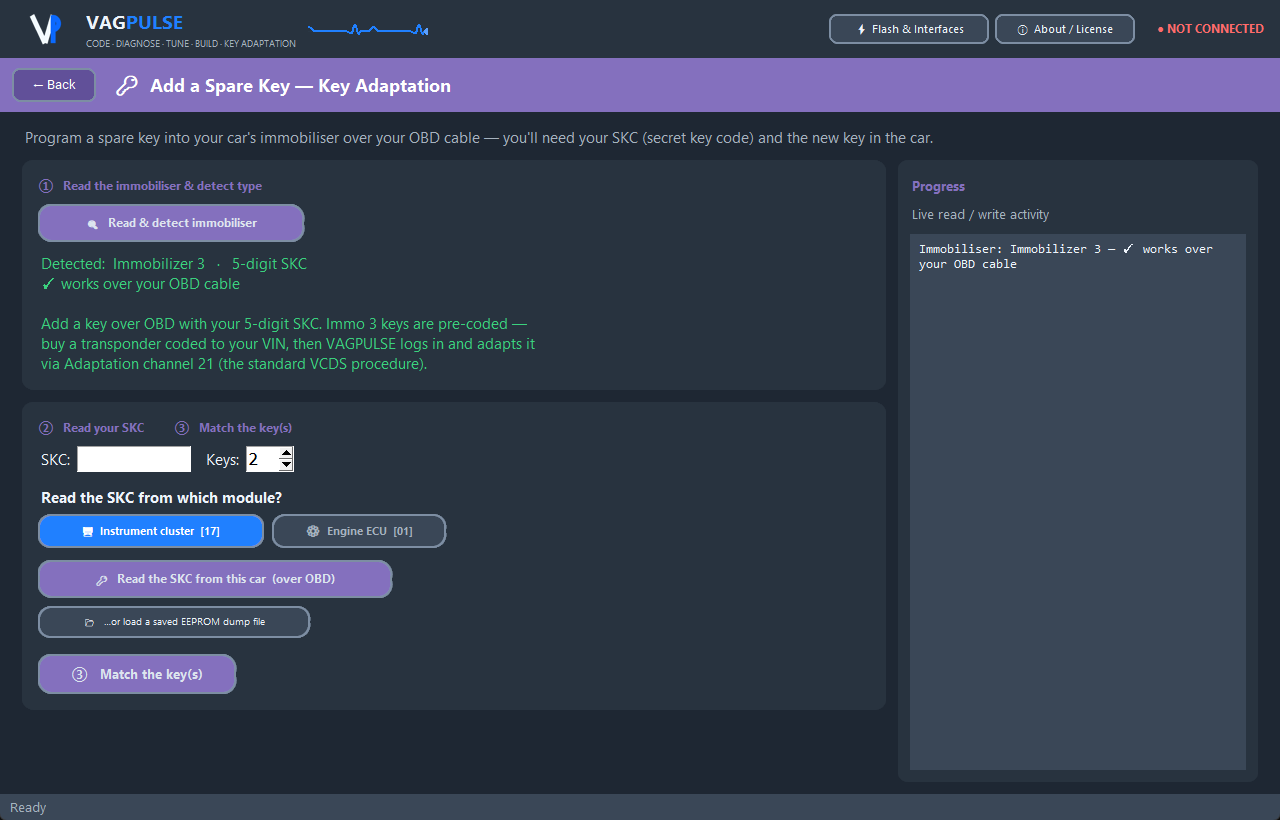
Task: Click the NOT CONNECTED status indicator
Action: (1210, 29)
